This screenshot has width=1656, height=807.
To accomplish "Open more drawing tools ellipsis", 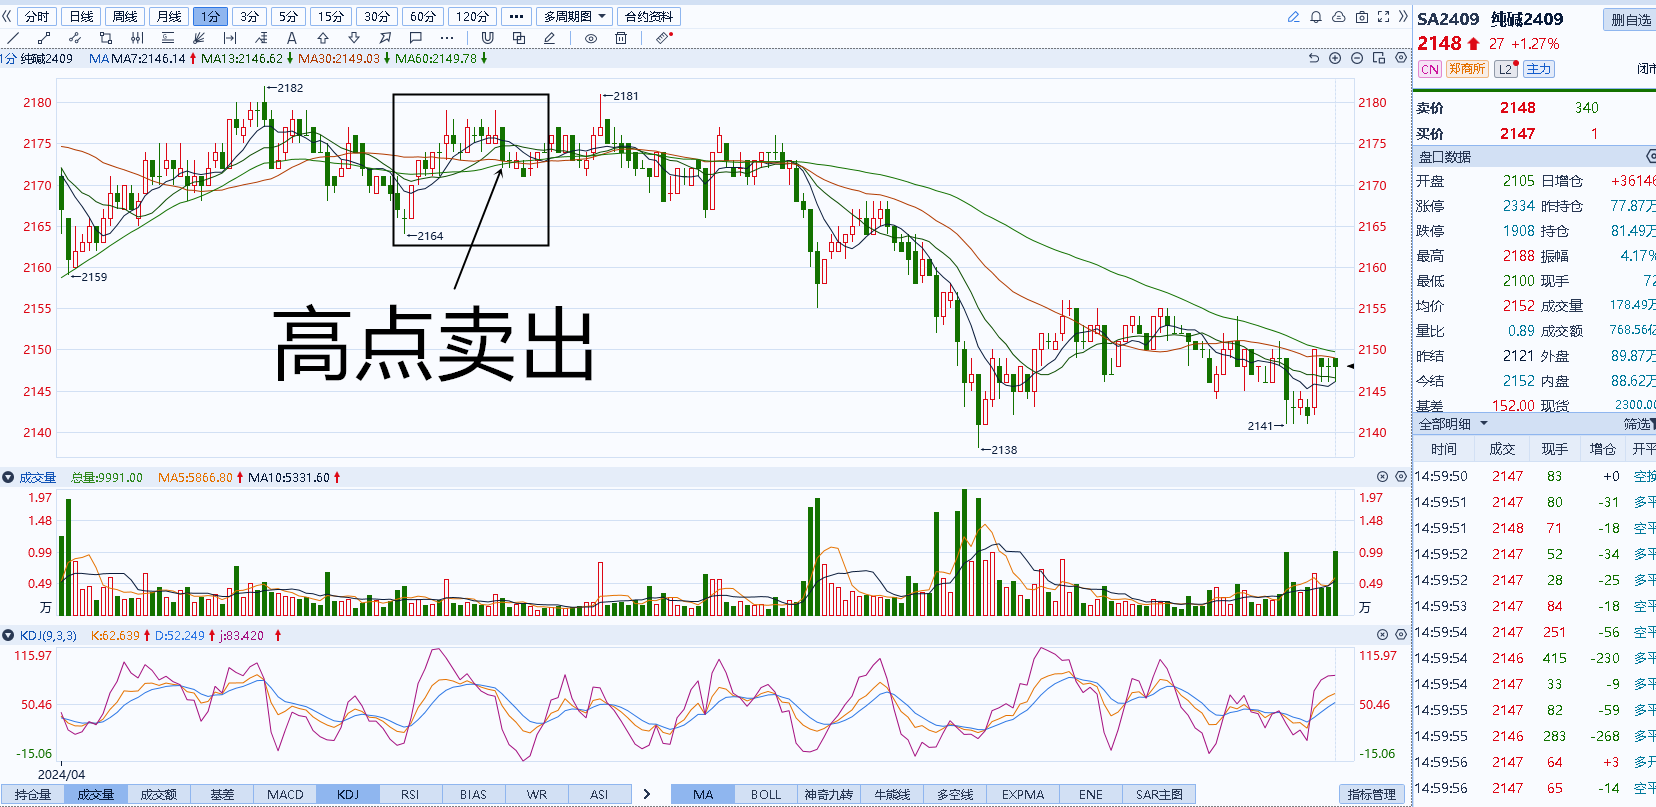I will click(x=447, y=38).
